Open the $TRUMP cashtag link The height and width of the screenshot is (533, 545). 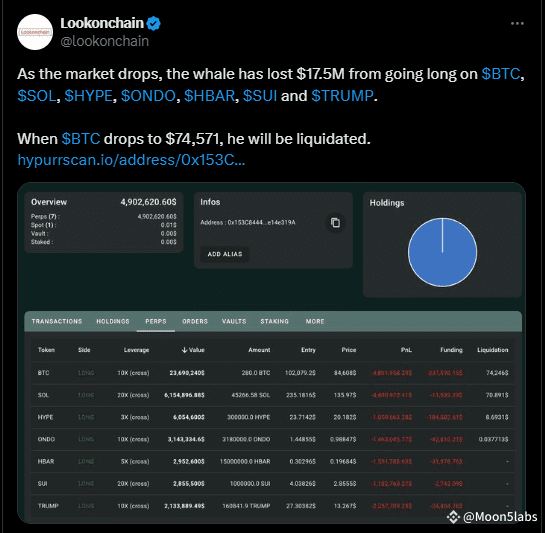[x=342, y=96]
